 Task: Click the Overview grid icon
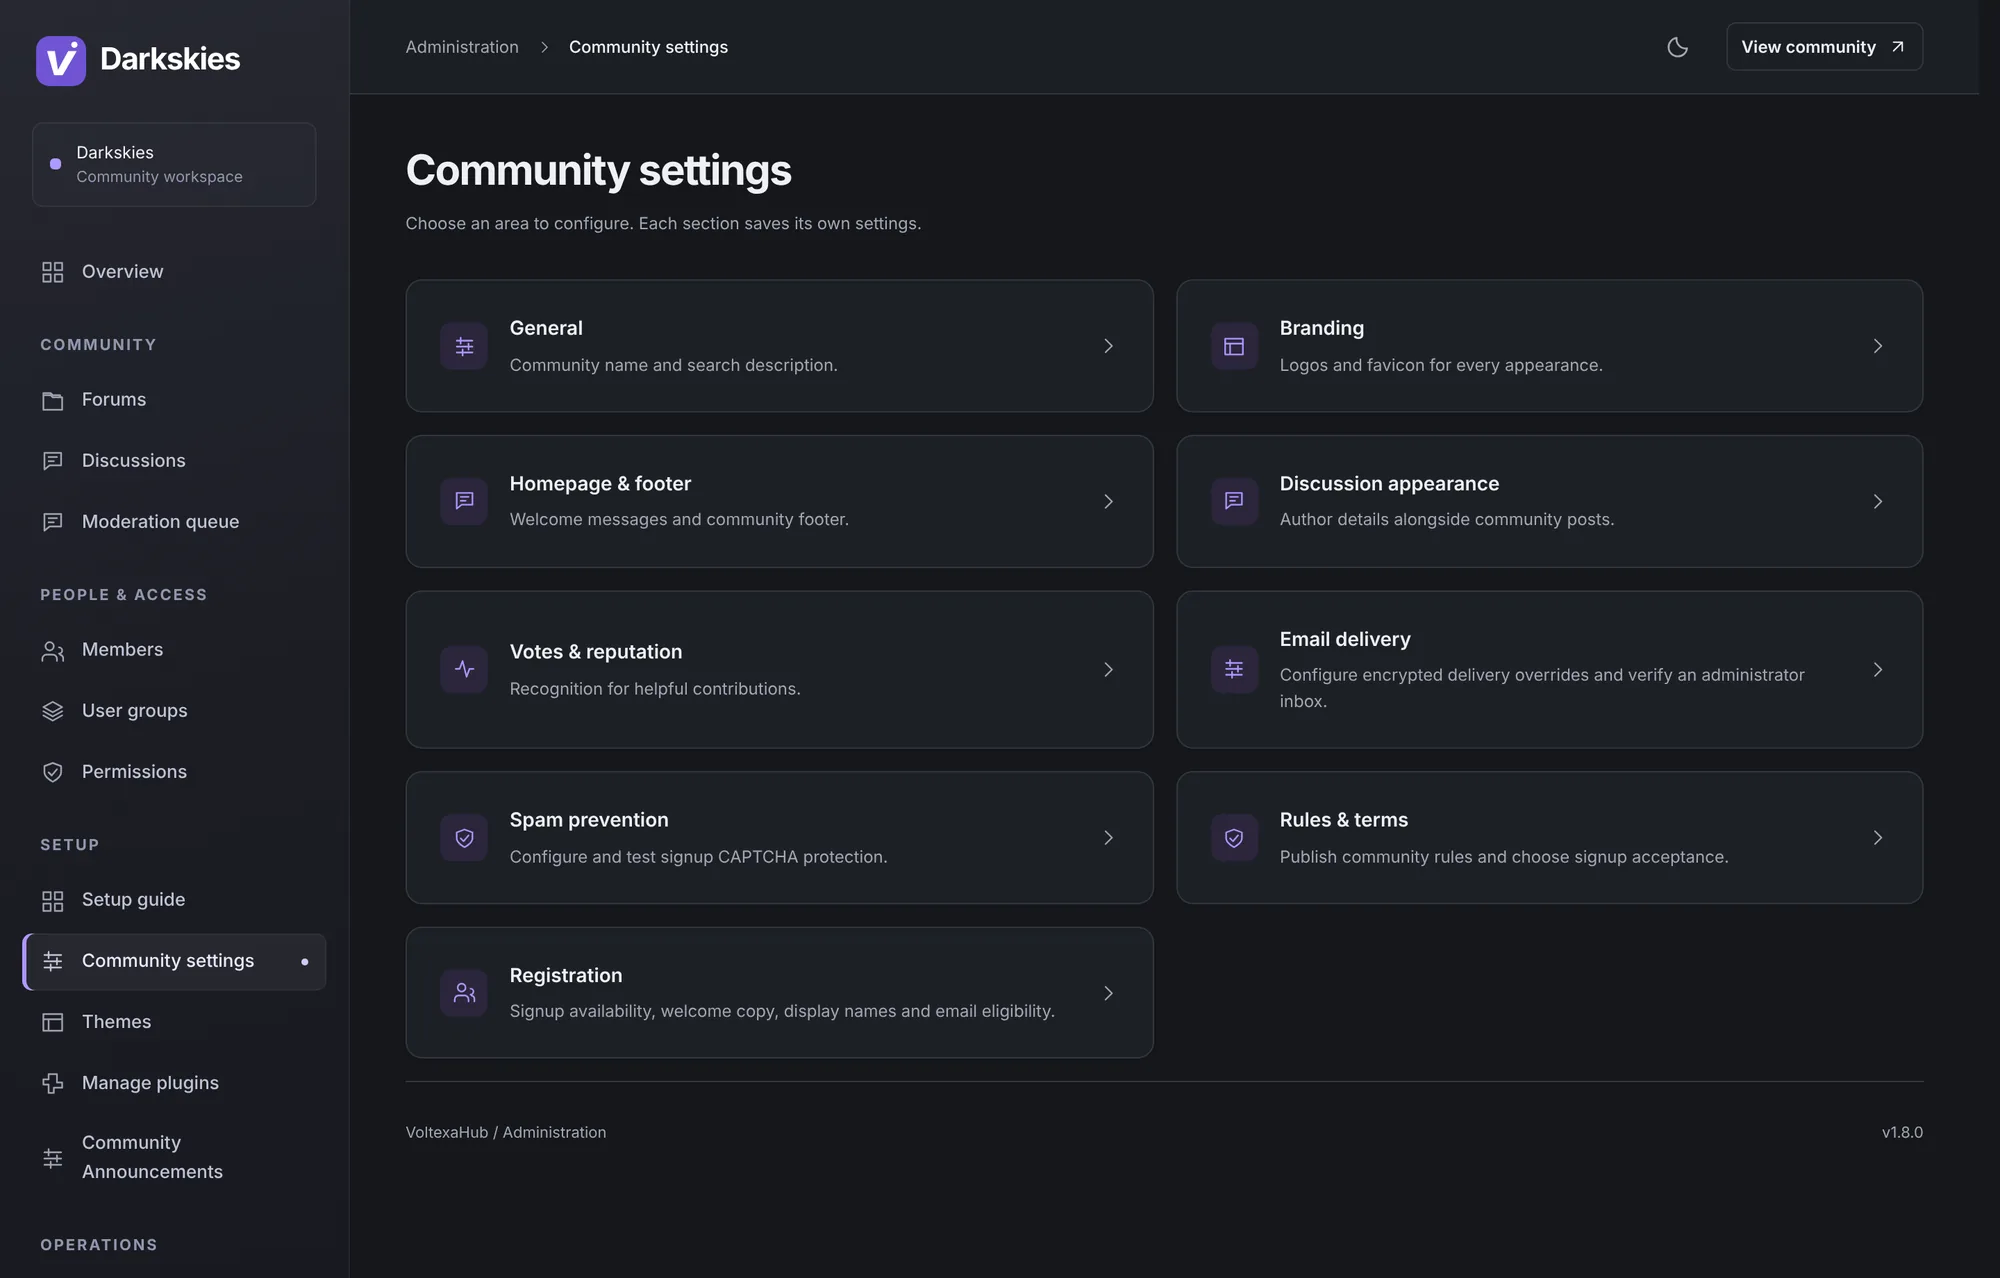[53, 272]
